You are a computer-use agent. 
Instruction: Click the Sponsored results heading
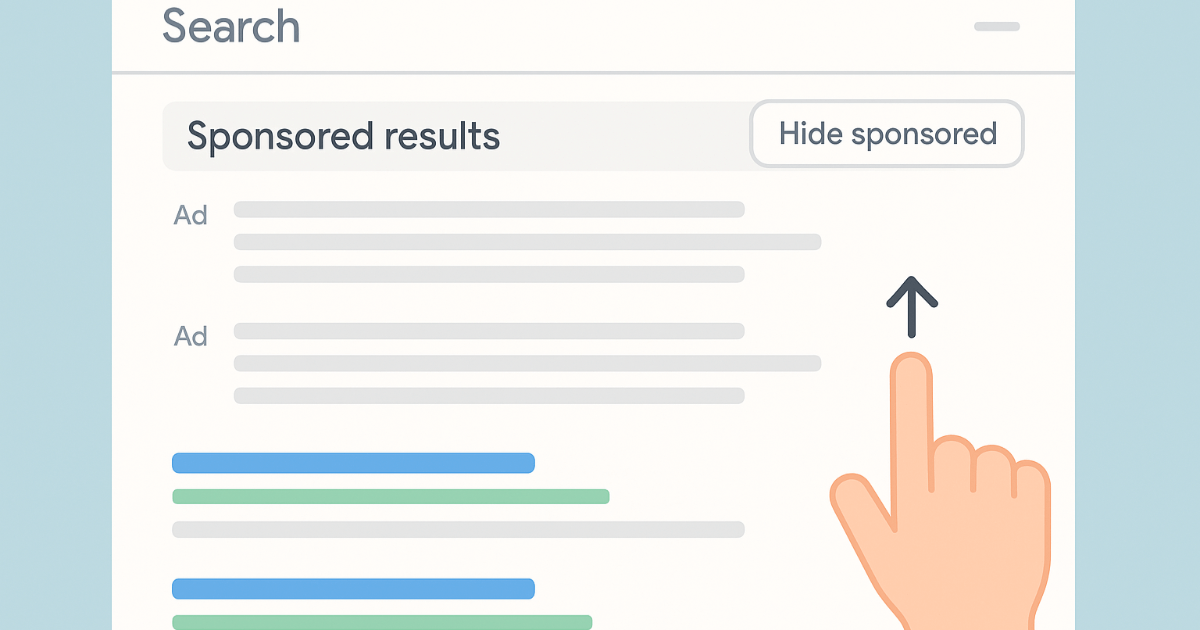[343, 136]
